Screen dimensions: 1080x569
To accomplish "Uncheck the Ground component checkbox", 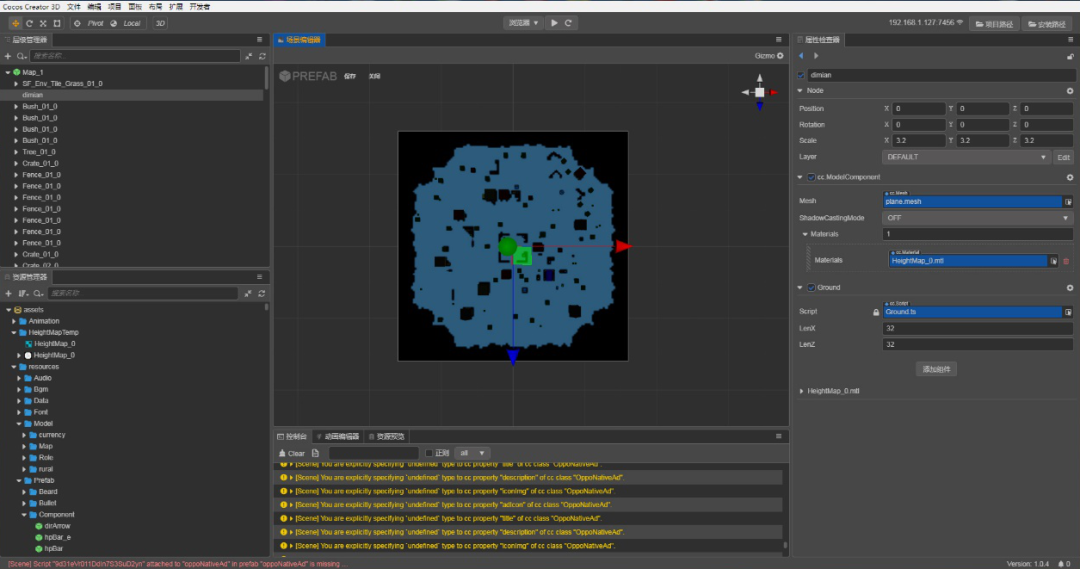I will 811,288.
